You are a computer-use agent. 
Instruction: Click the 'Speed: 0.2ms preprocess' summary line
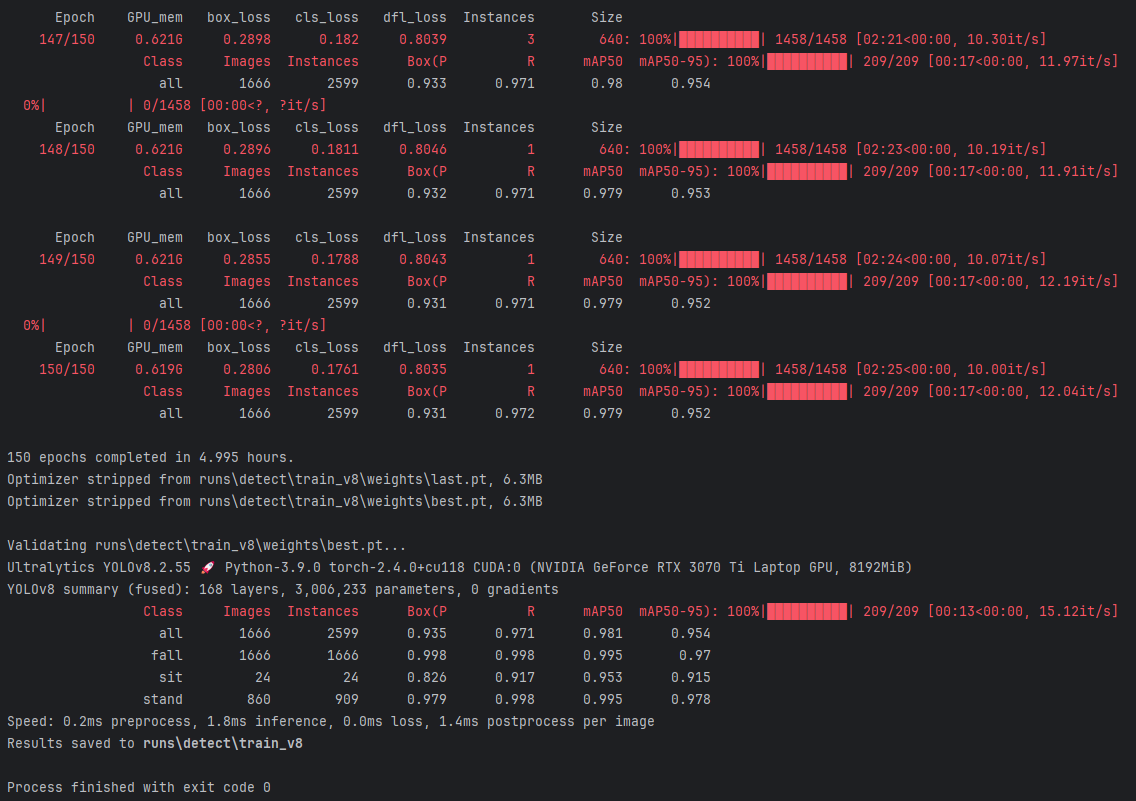330,721
